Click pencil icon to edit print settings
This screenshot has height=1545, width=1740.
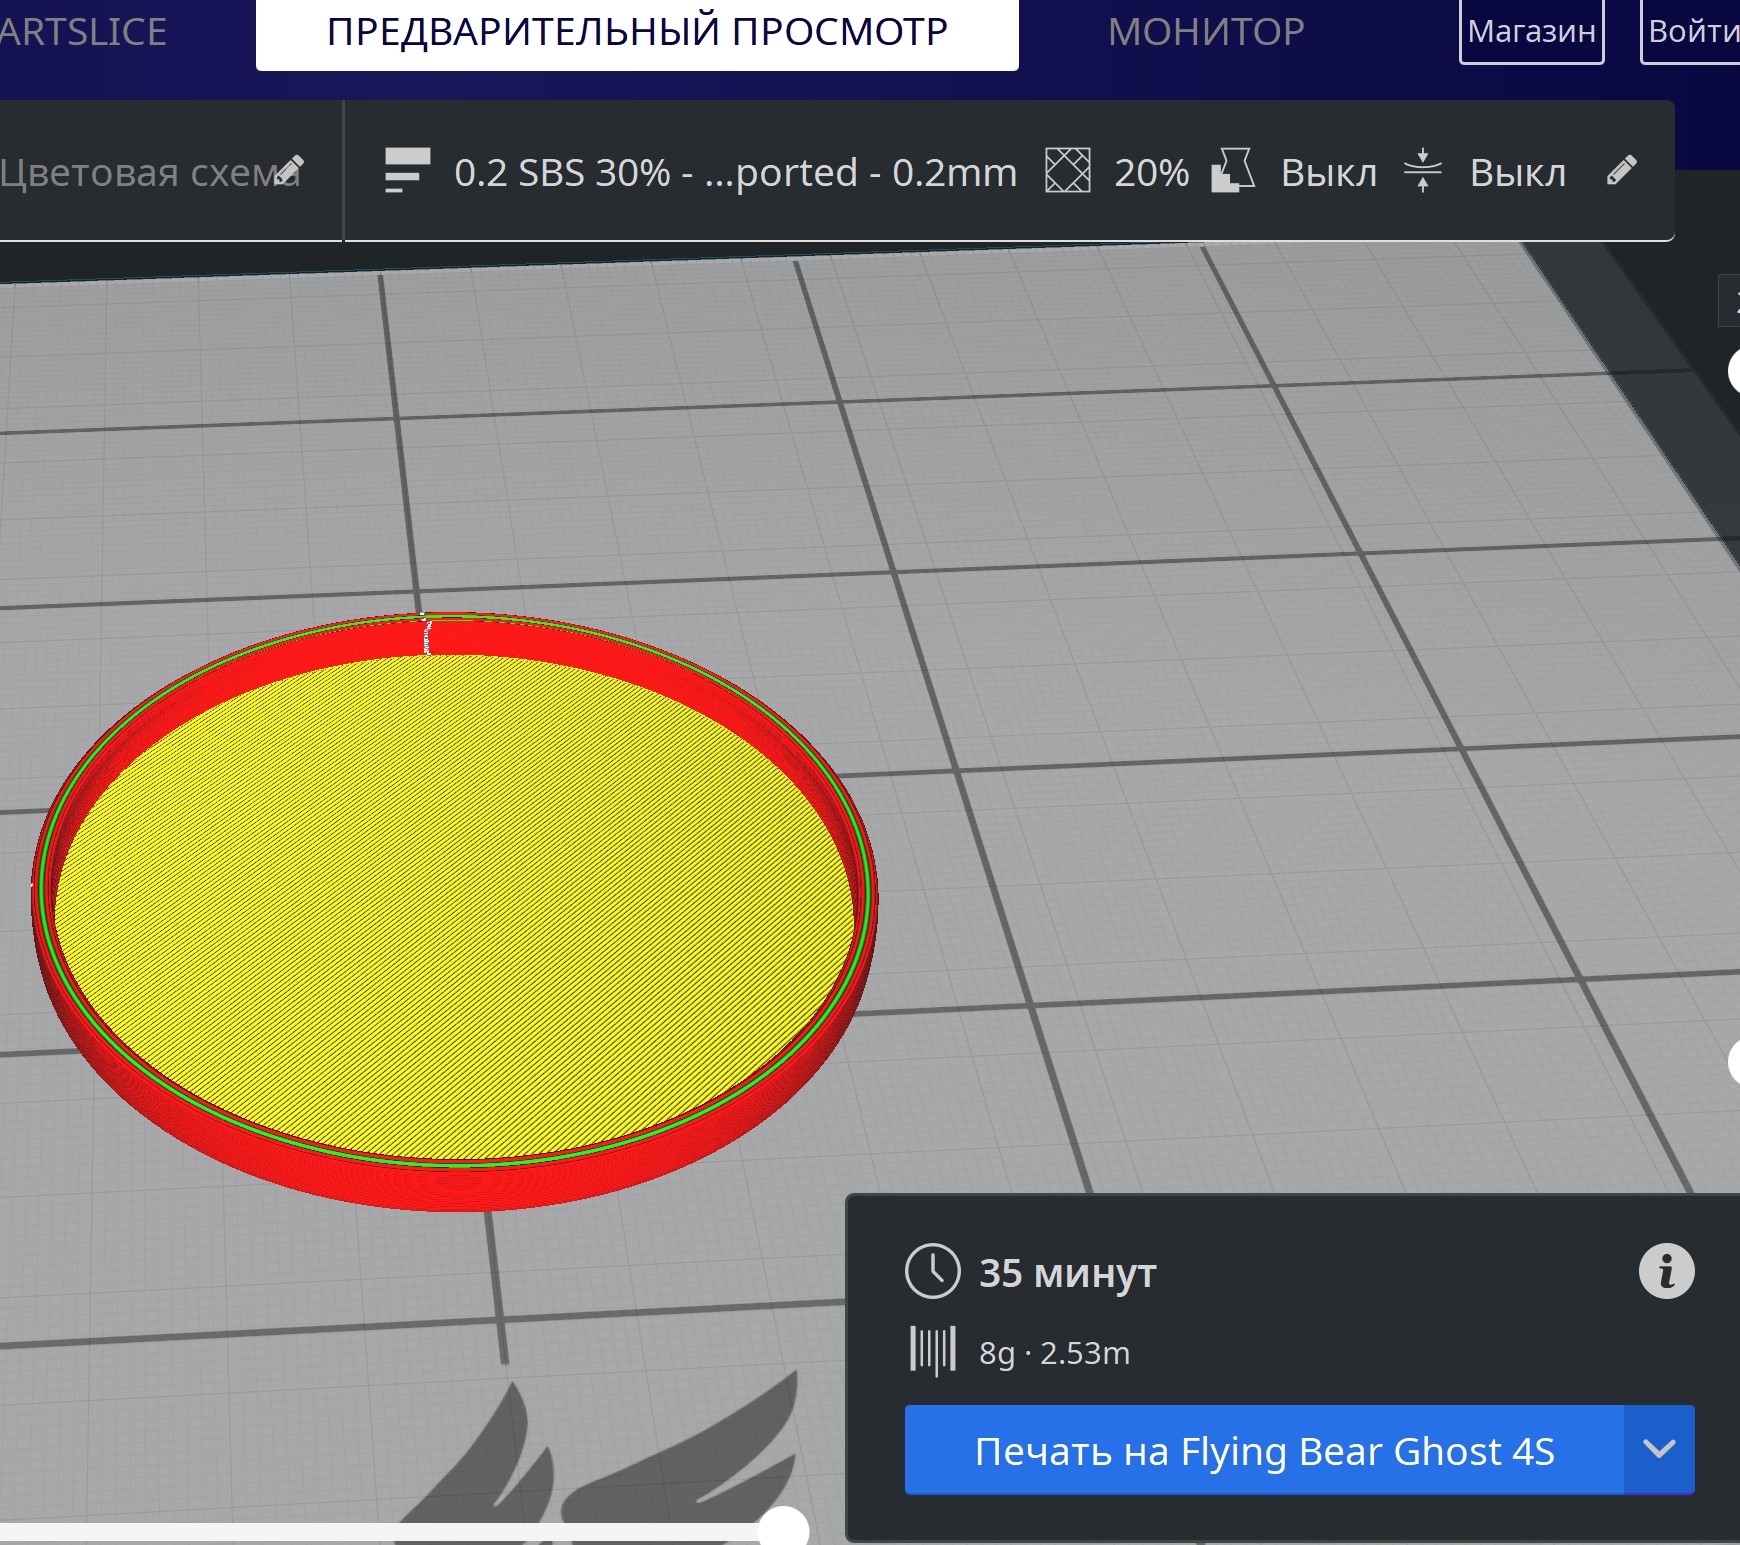click(1621, 171)
